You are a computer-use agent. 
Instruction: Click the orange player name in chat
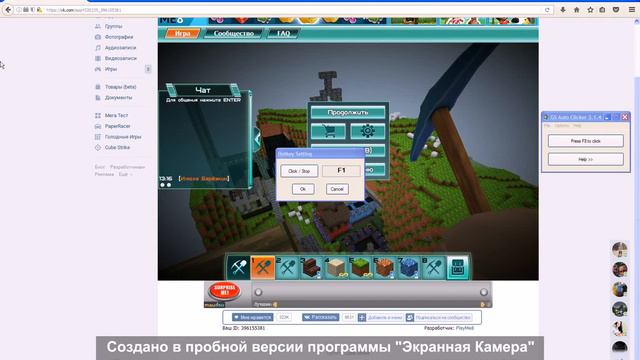click(204, 178)
